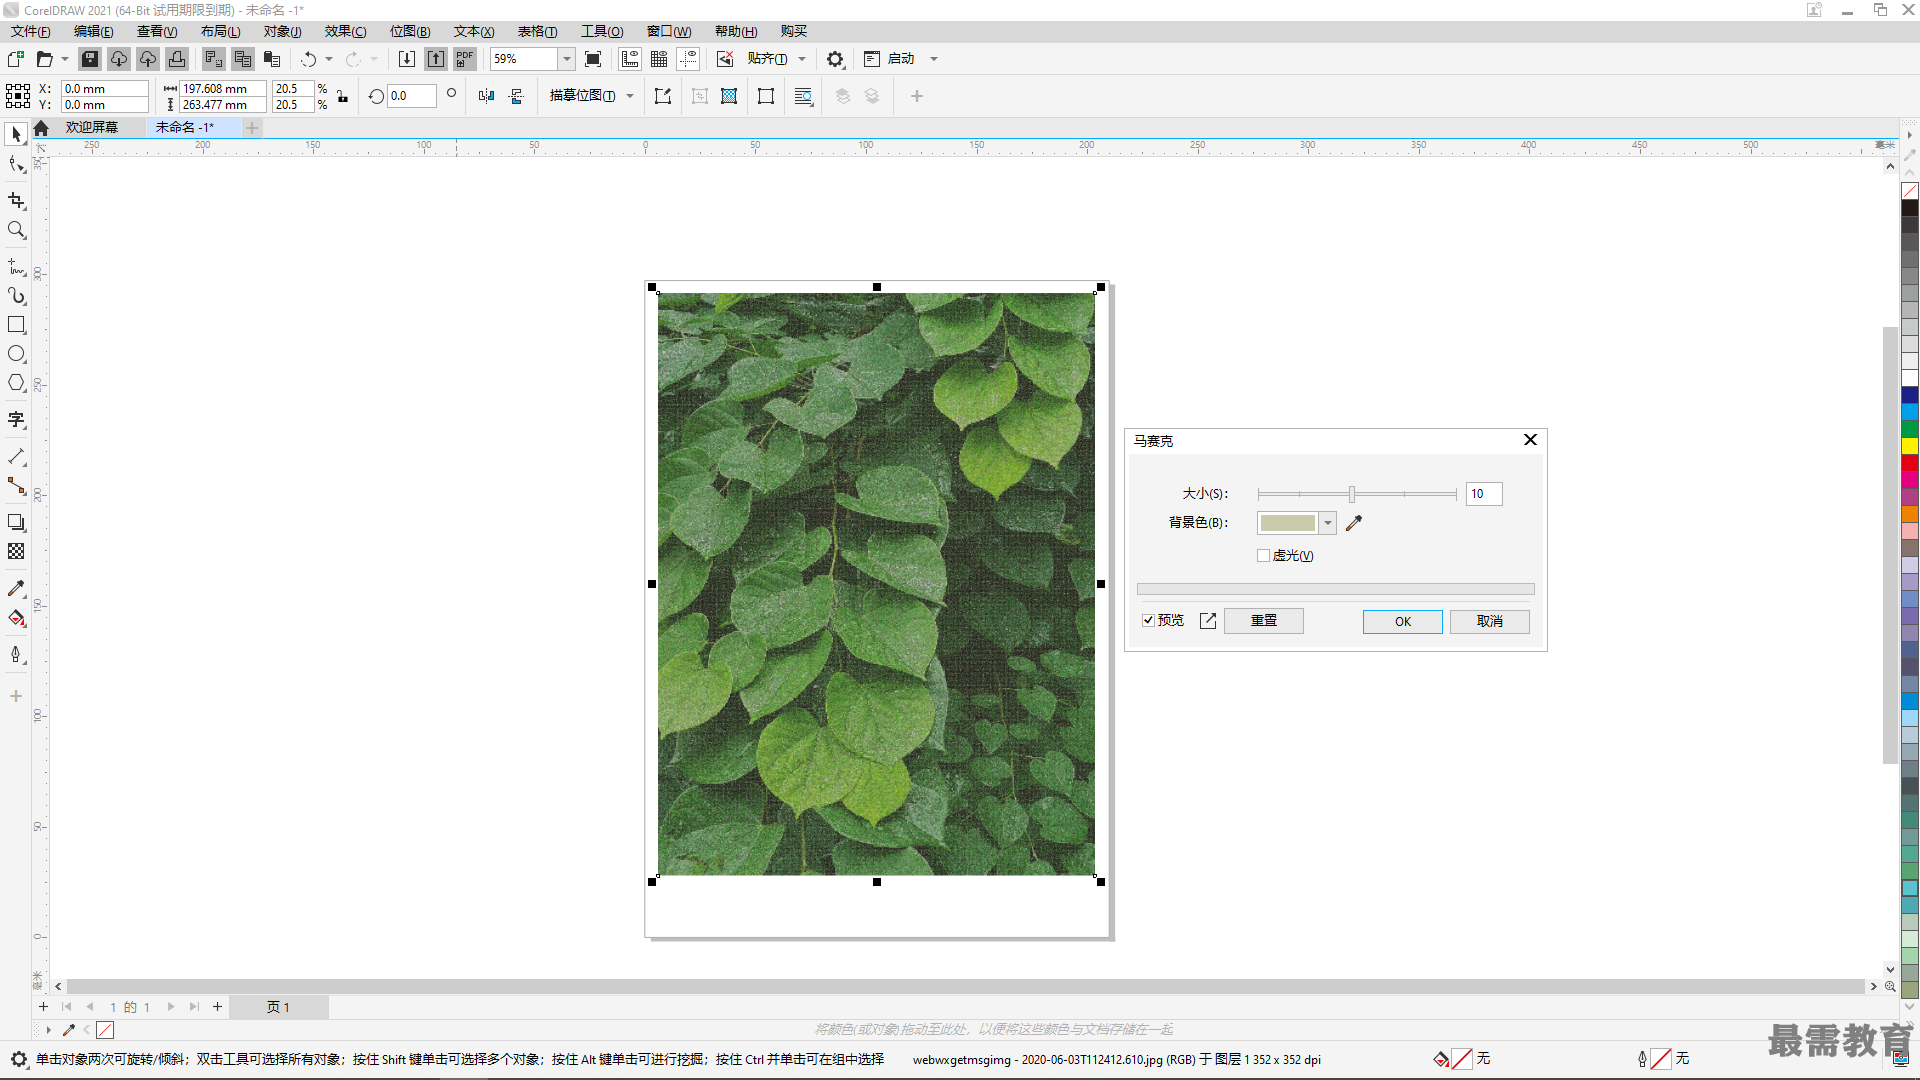Open the 启动 launch dropdown arrow

(934, 59)
